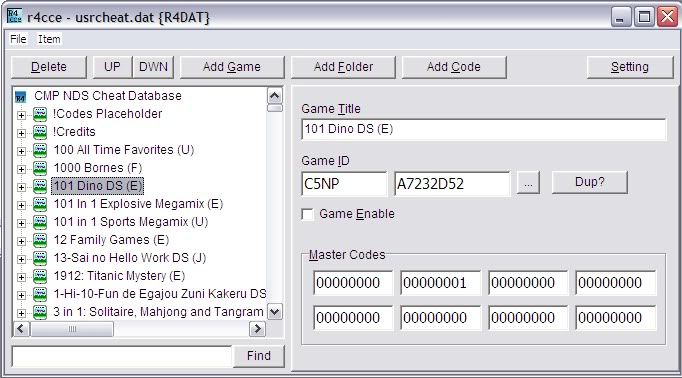
Task: Expand the 100 All Time Favorites (U) node
Action: pyautogui.click(x=21, y=151)
